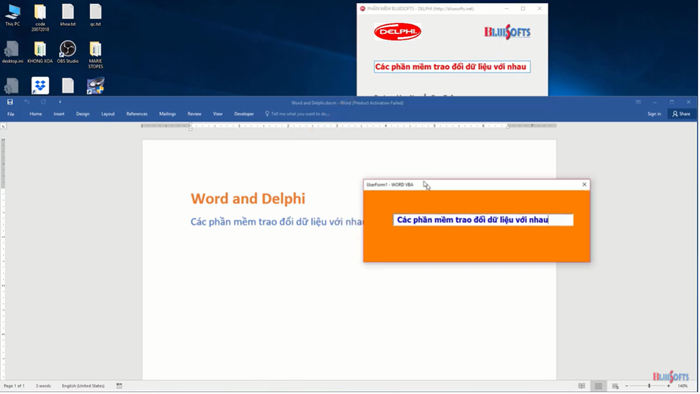Click the tab selector at the ruler corner
700x394 pixels.
click(3, 126)
